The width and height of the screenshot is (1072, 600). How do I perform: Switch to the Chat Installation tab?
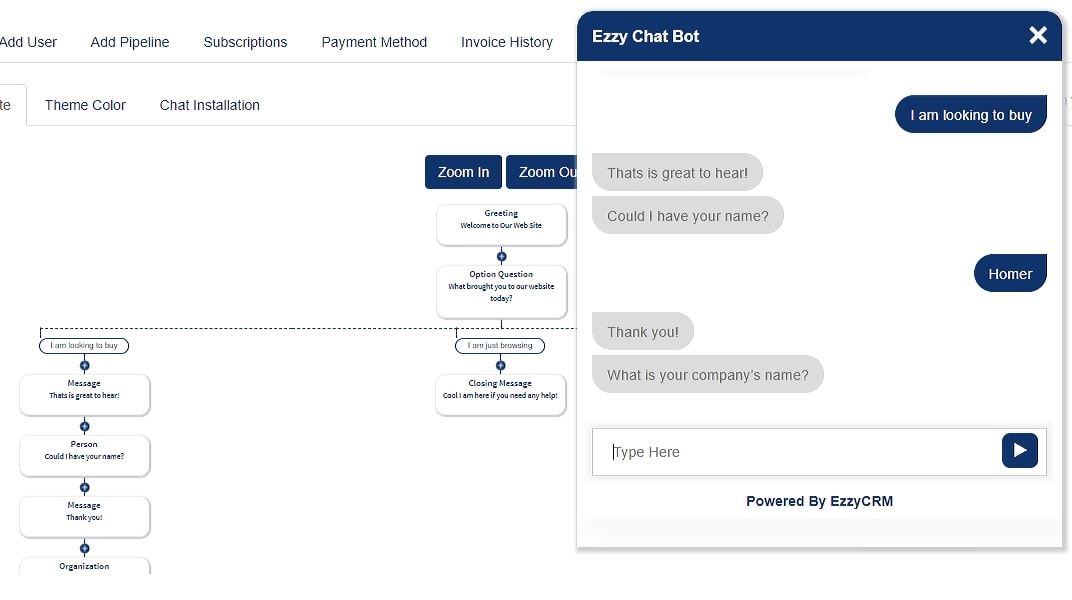(209, 105)
